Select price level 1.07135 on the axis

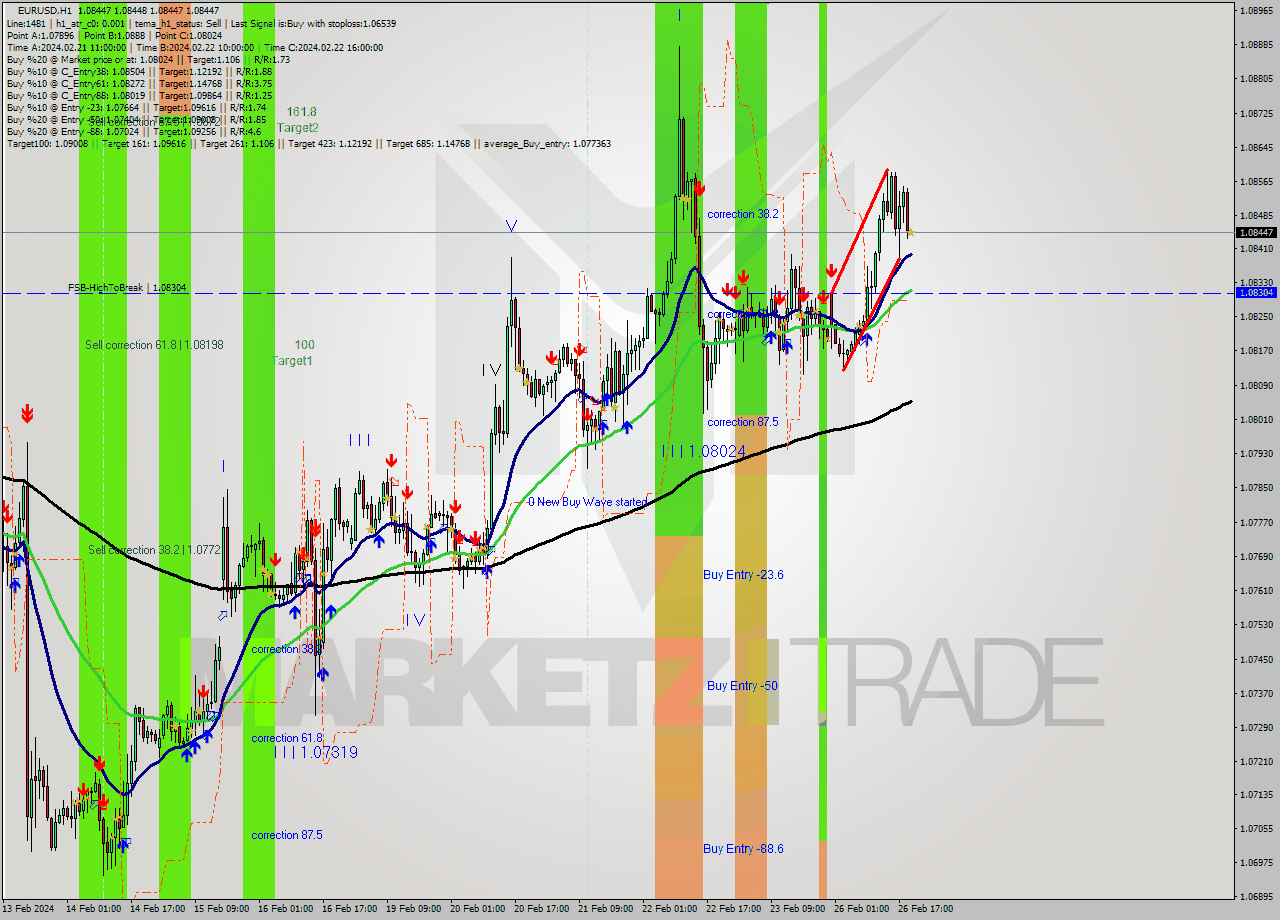pos(1256,795)
